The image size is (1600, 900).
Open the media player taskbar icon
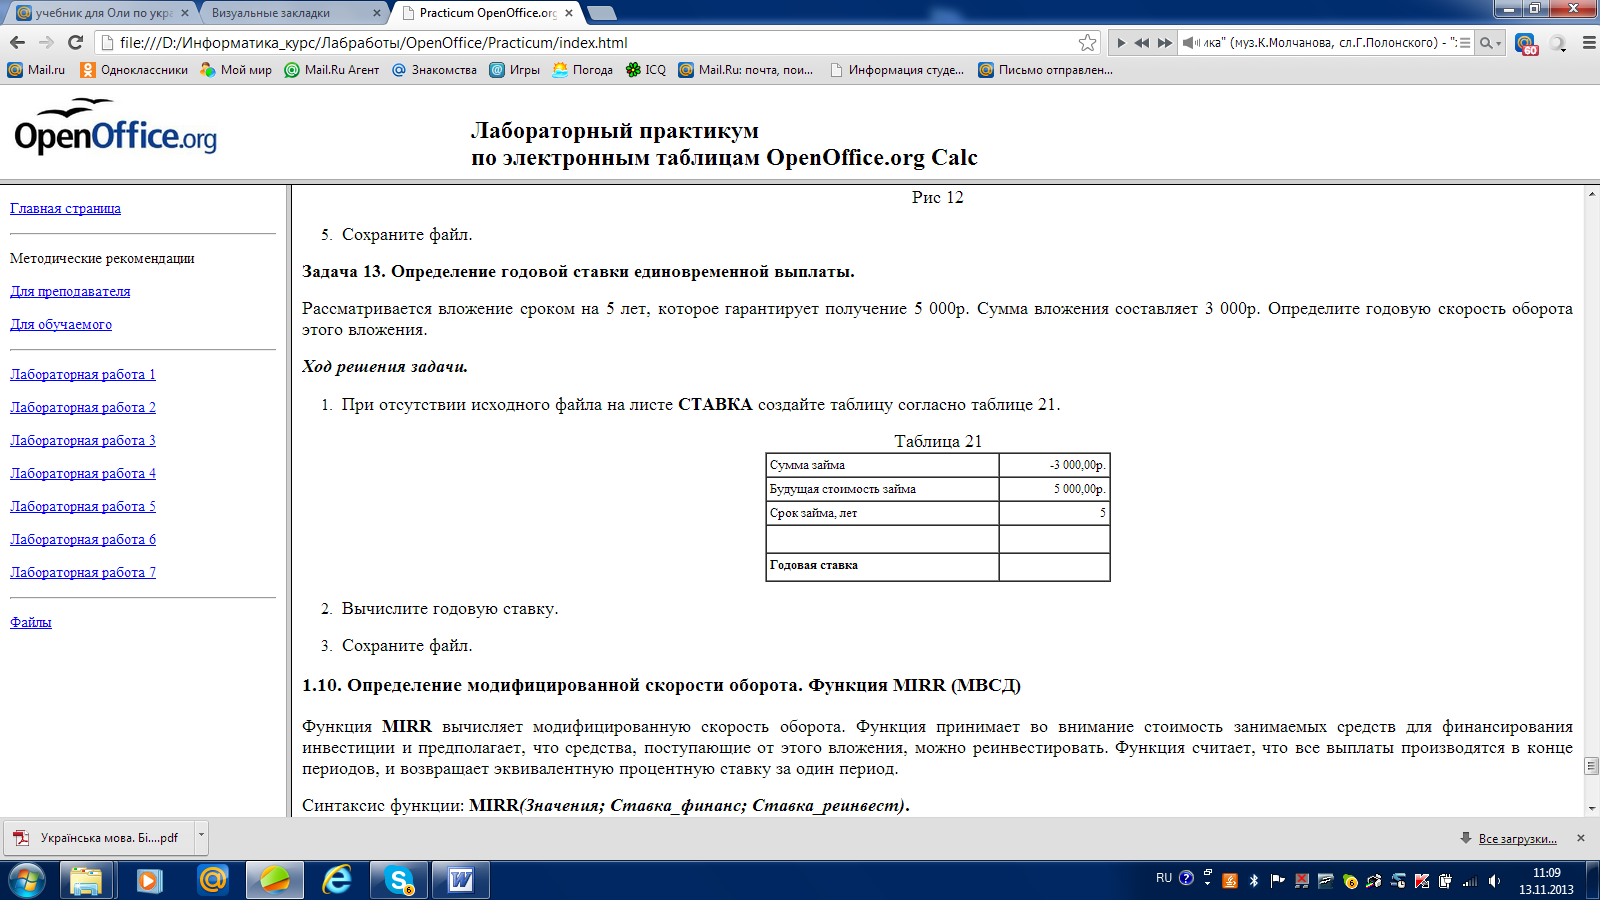click(149, 880)
